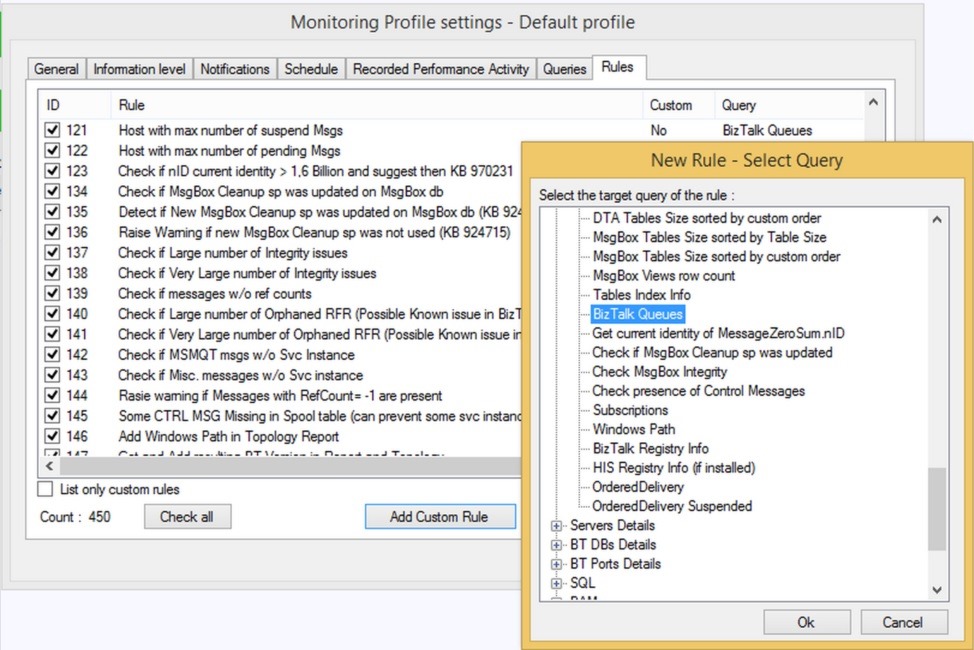
Task: Uncheck rule 121 checkbox
Action: click(52, 130)
